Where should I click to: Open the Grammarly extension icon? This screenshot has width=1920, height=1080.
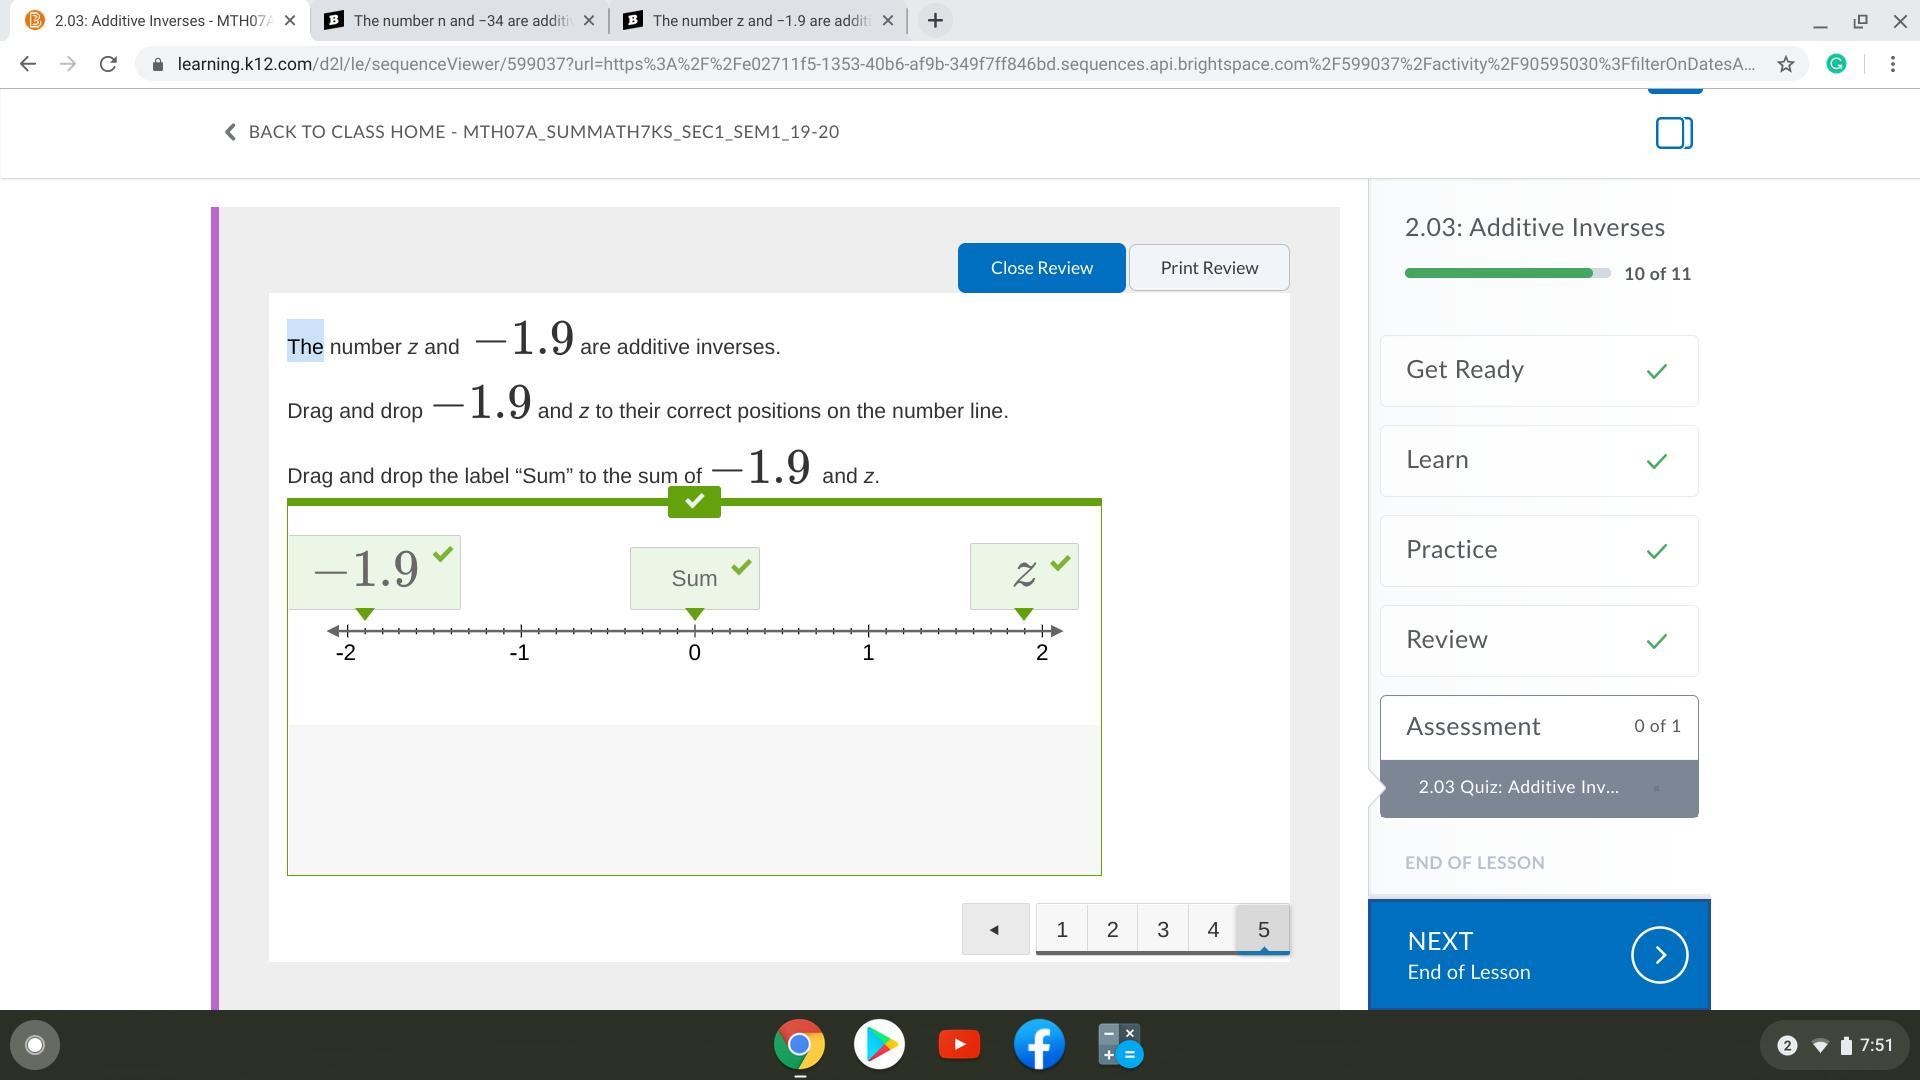tap(1836, 64)
